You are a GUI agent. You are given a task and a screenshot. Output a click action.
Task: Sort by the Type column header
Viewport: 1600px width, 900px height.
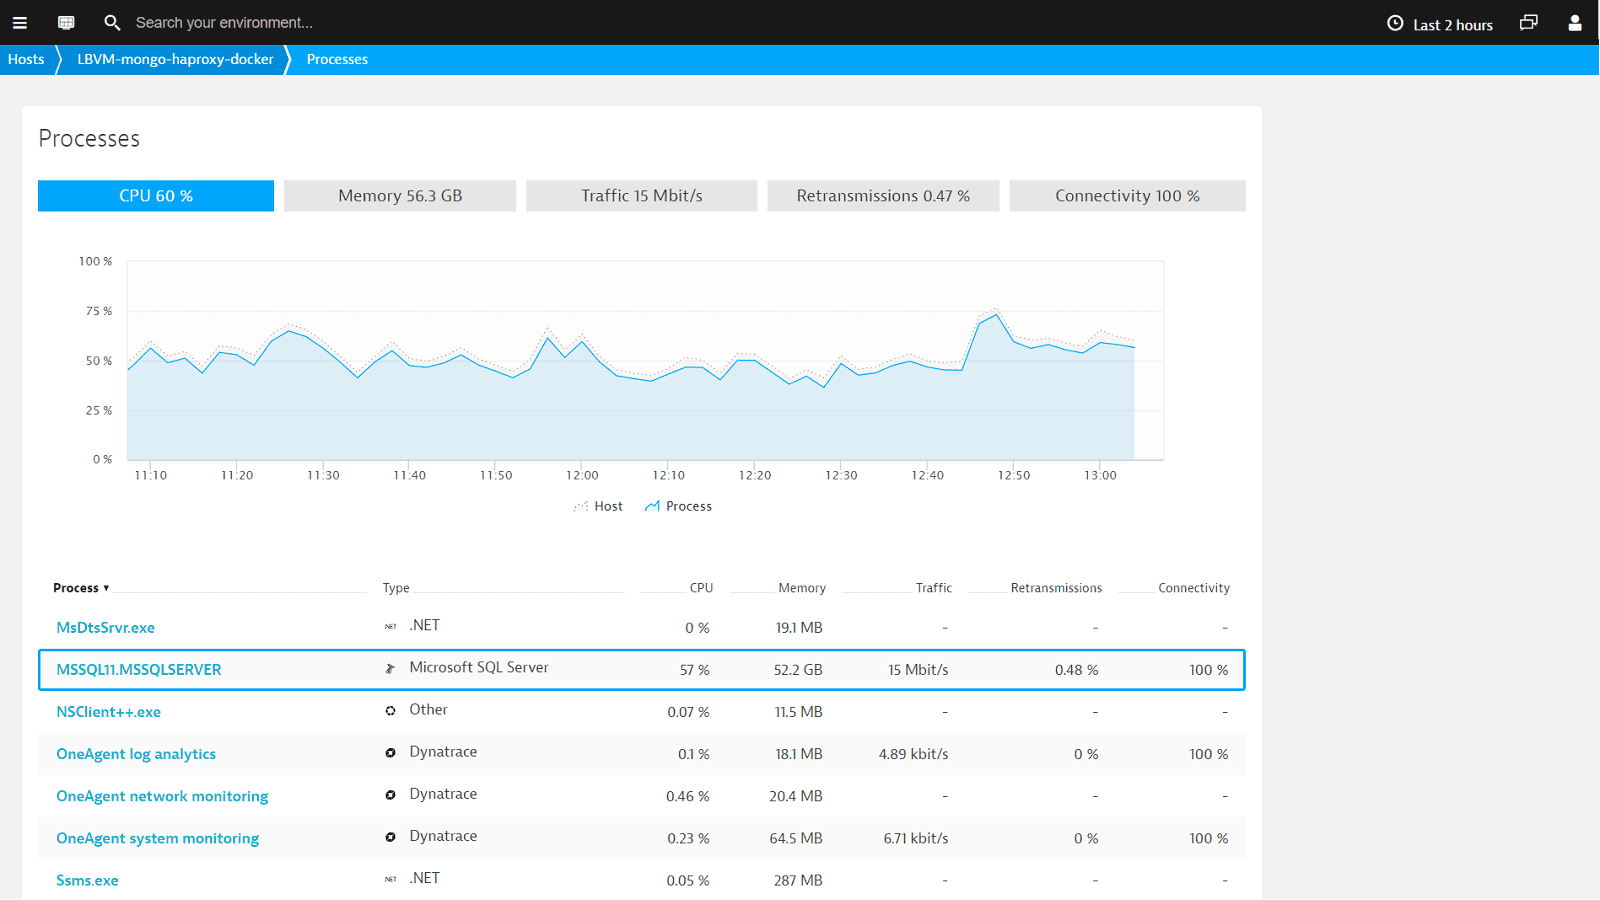(396, 588)
